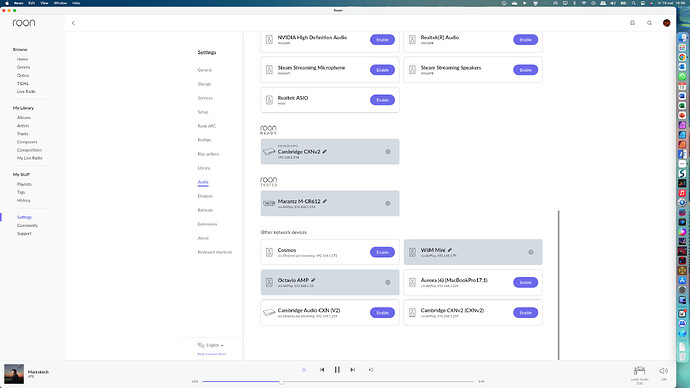Browse Genres in sidebar

(23, 67)
